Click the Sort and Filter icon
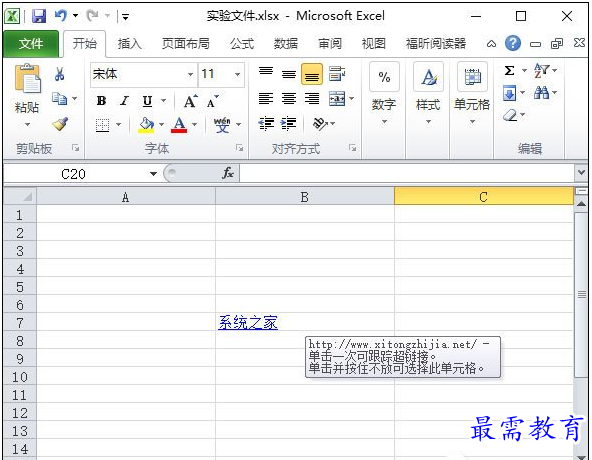Viewport: 592px width, 460px height. [x=542, y=71]
